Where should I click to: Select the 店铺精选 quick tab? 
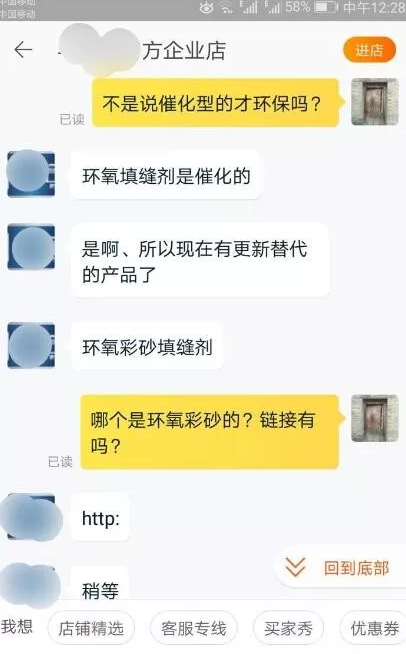tap(91, 628)
